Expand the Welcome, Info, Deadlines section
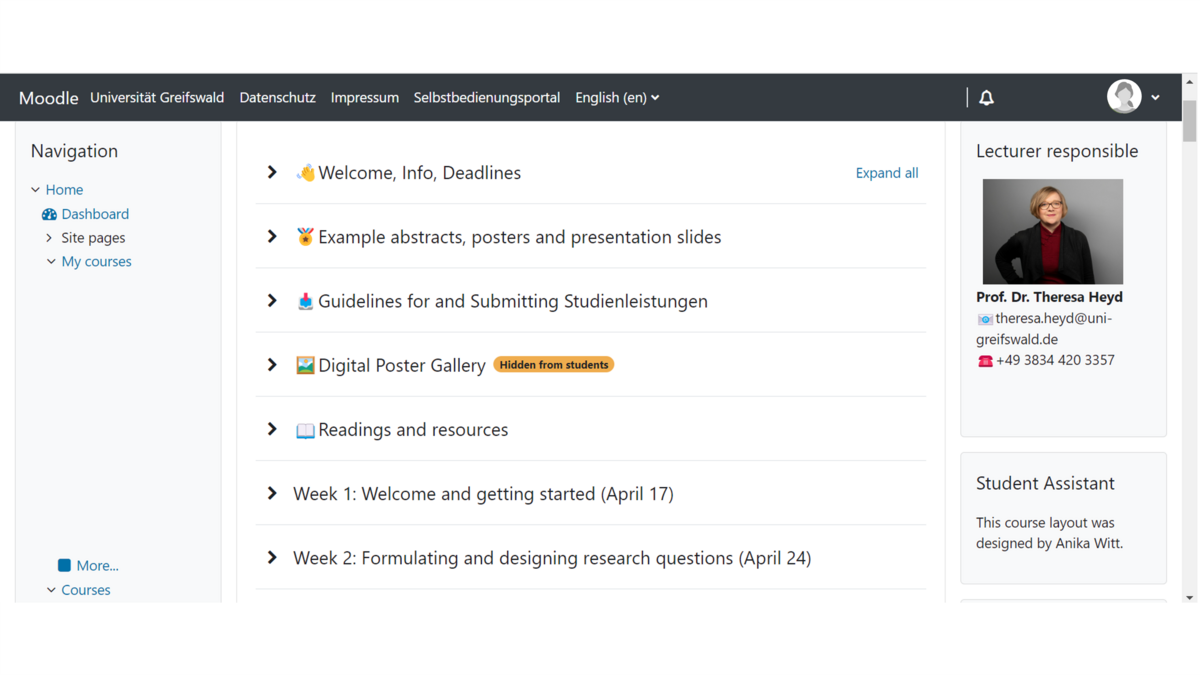Image resolution: width=1200 pixels, height=675 pixels. point(272,173)
